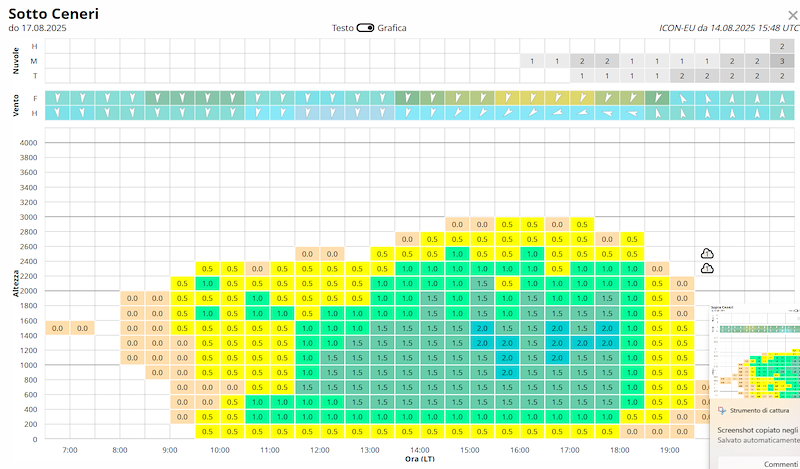Select the first F wind arrow at 7:00
Viewport: 800px width, 469px height.
click(x=58, y=97)
